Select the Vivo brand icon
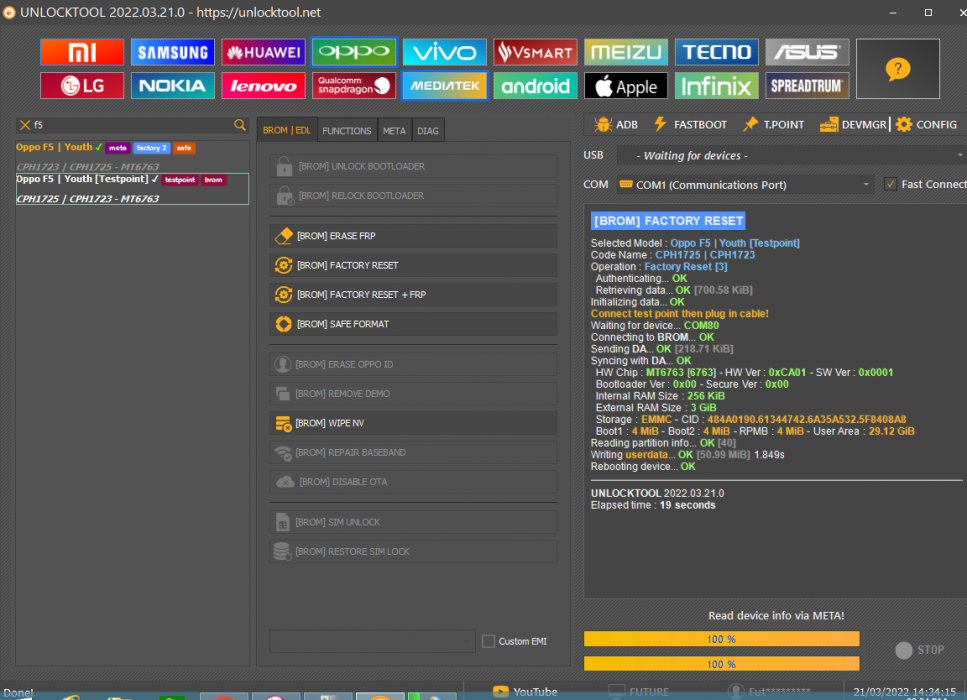This screenshot has width=967, height=700. pyautogui.click(x=445, y=52)
